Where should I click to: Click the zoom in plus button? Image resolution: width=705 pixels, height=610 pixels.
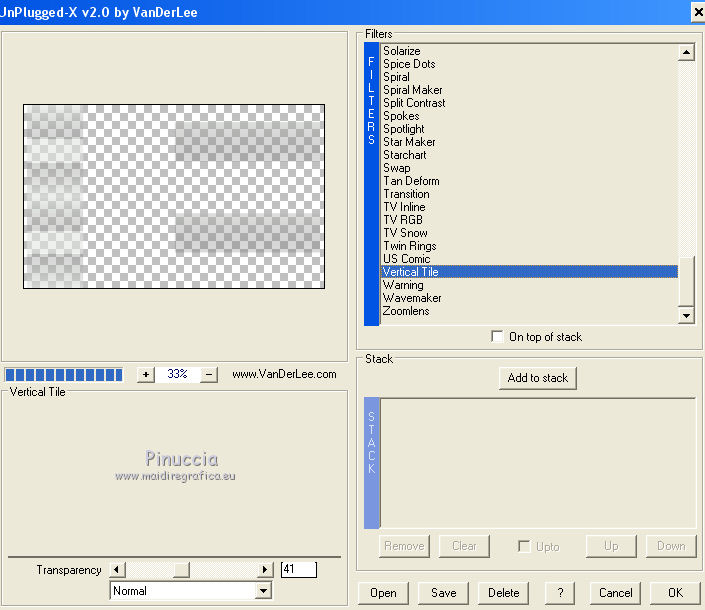tap(146, 374)
